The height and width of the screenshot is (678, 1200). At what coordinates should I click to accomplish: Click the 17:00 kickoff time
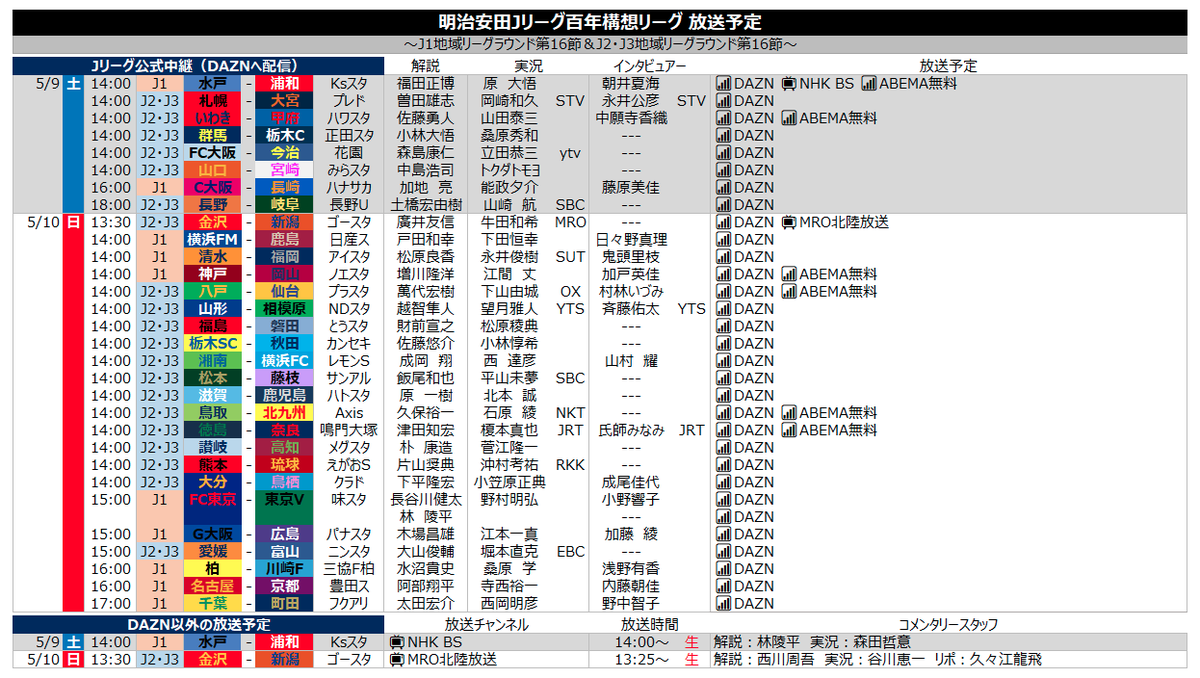pyautogui.click(x=110, y=603)
